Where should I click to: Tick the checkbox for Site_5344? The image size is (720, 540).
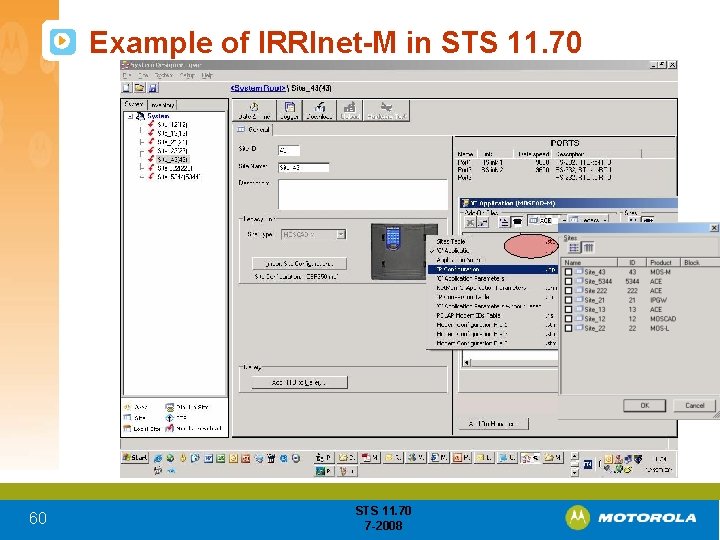[568, 281]
